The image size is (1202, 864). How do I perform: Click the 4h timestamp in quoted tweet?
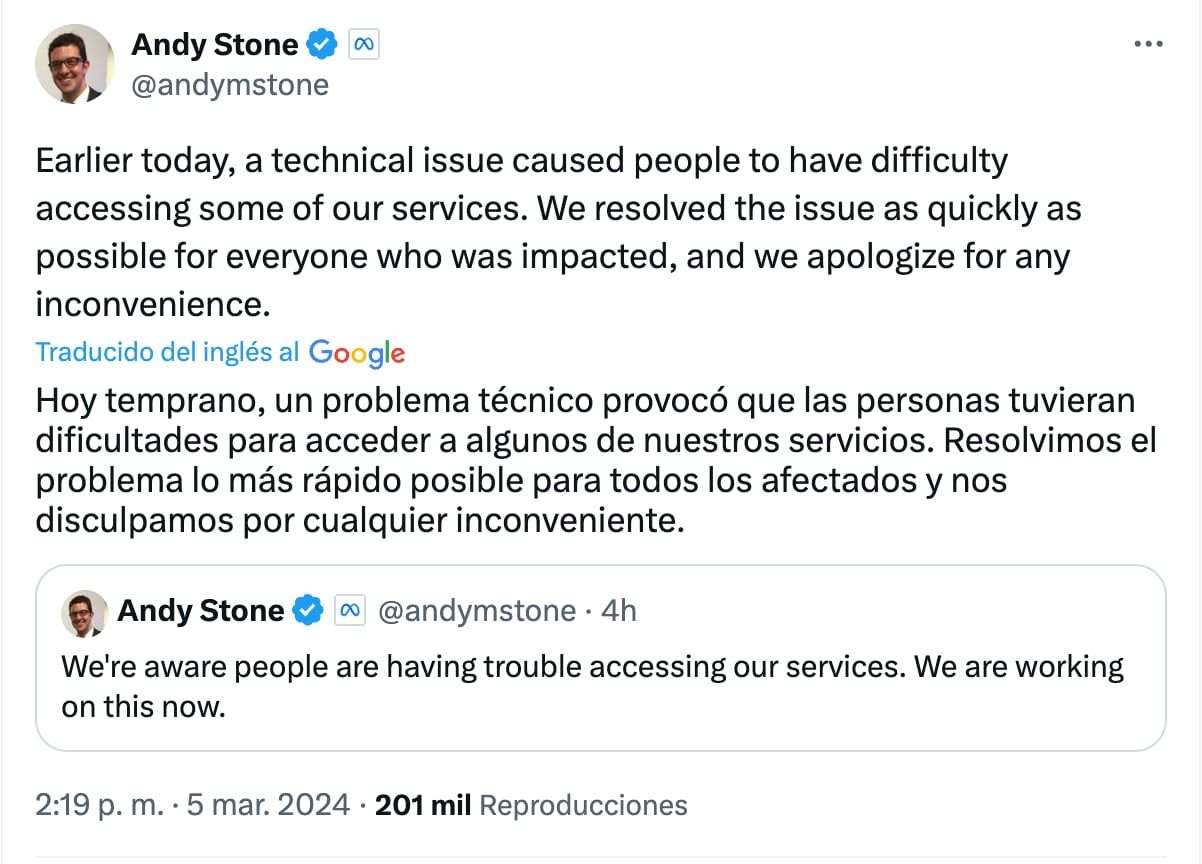click(x=617, y=610)
